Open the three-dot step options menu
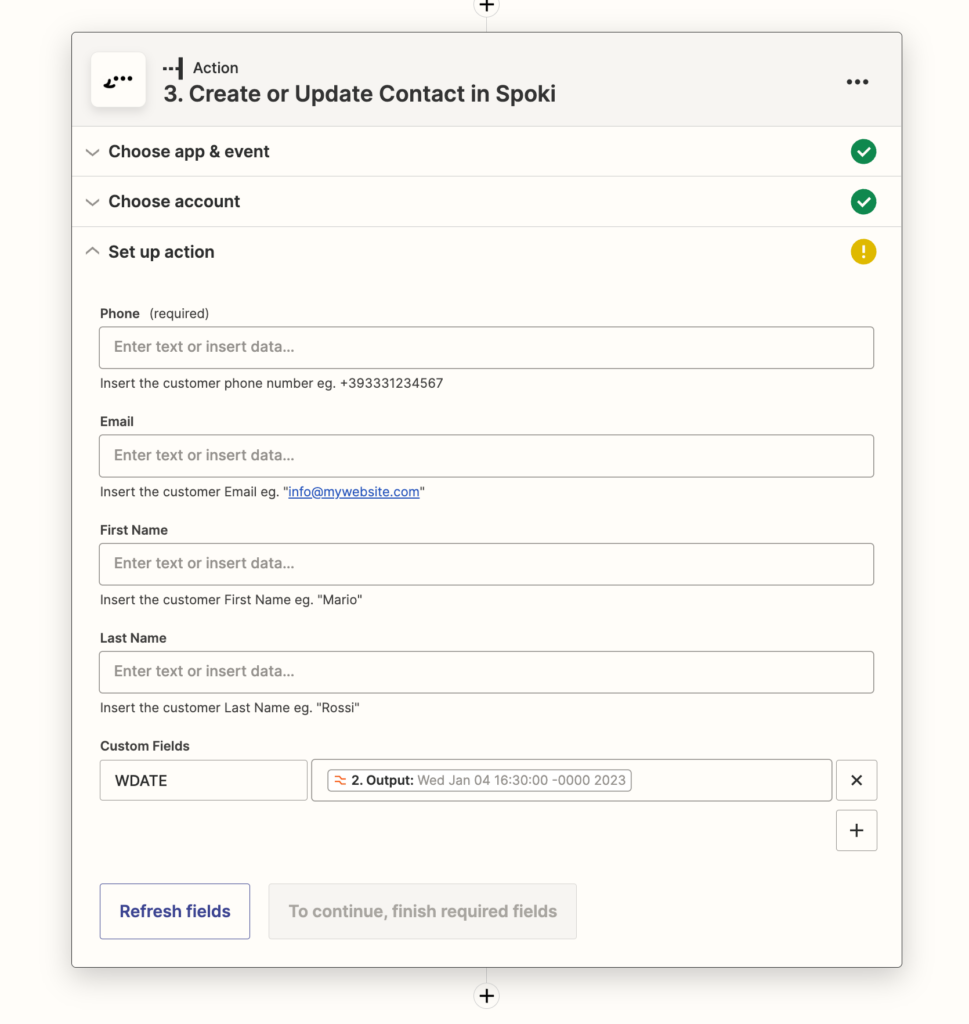 pos(857,82)
